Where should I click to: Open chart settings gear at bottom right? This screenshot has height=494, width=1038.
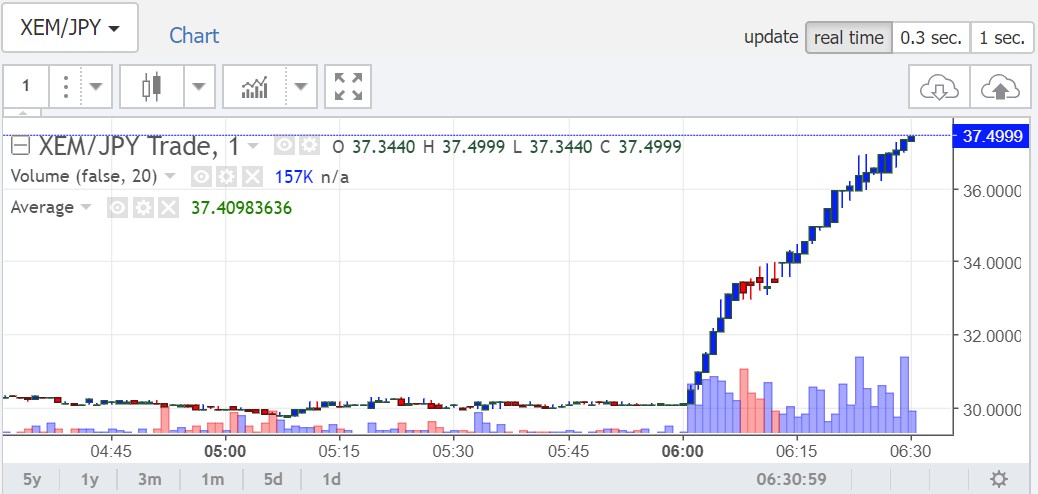point(999,479)
